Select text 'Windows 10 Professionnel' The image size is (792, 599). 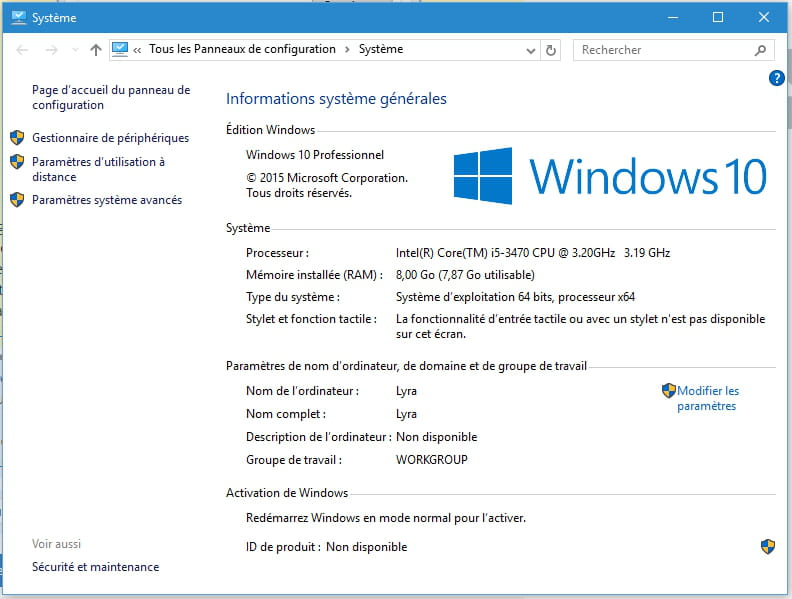(x=315, y=155)
